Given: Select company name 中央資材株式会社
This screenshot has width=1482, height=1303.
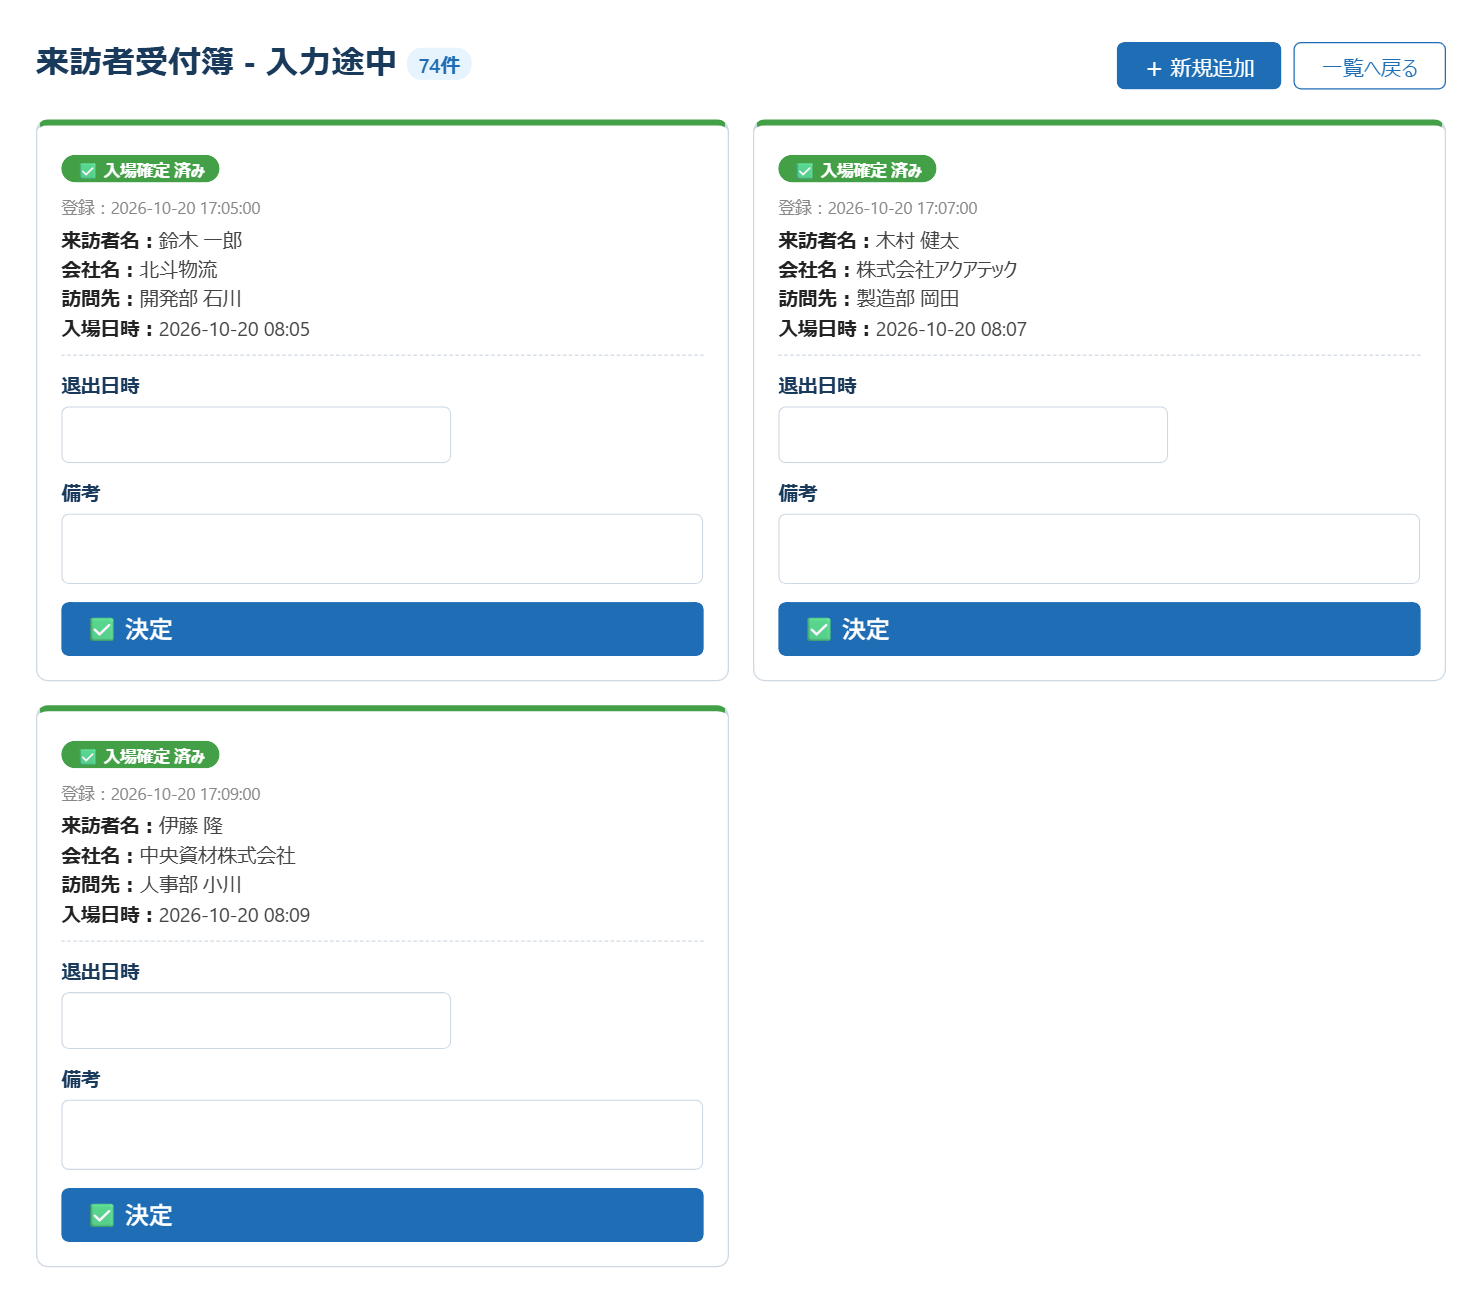Looking at the screenshot, I should (218, 856).
